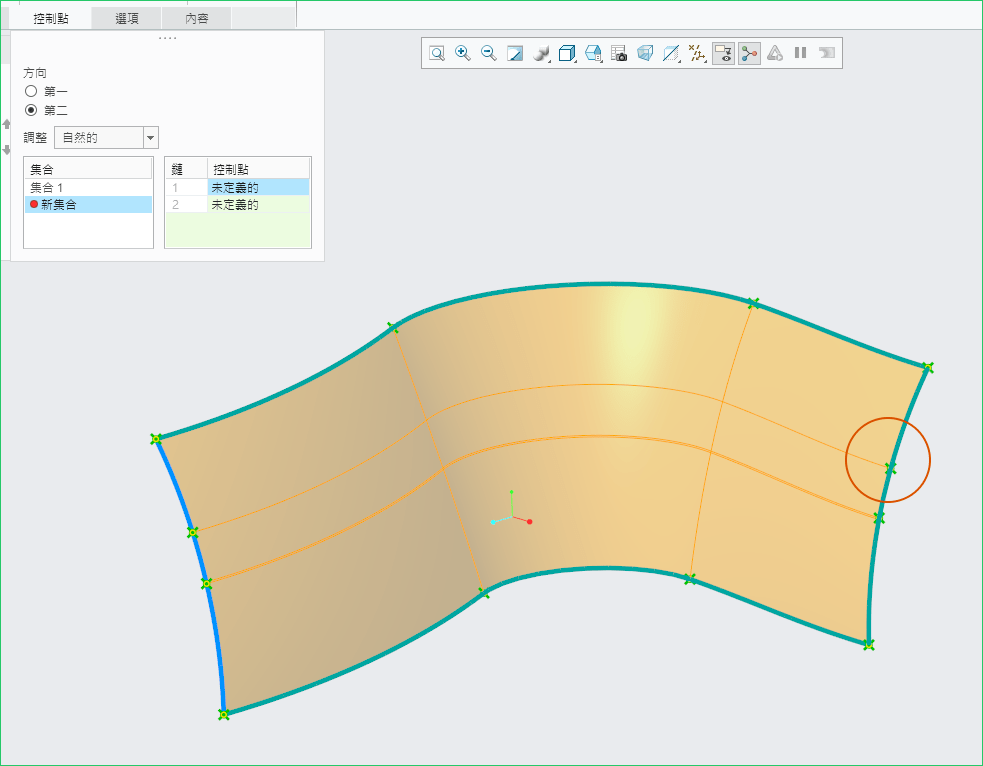Select the 第二 direction radio button
983x766 pixels.
click(31, 110)
